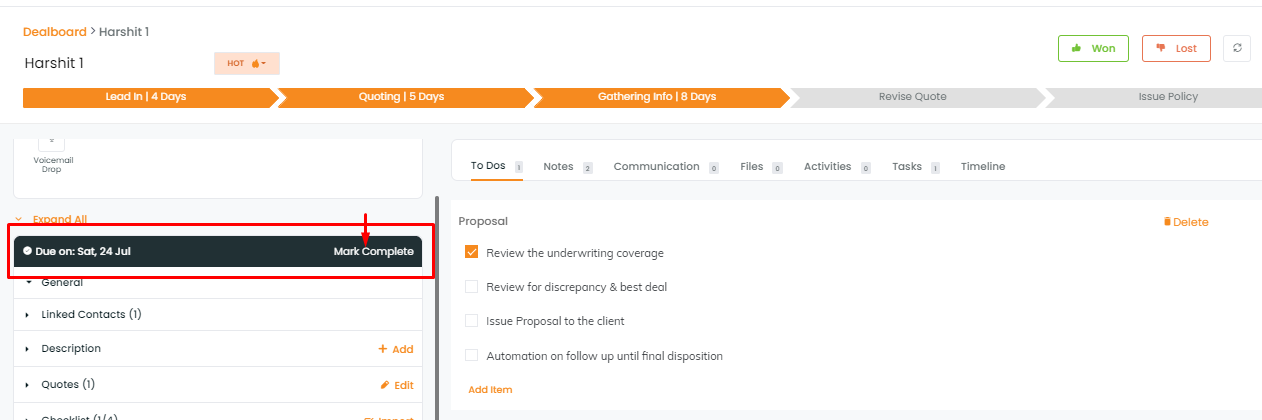Click the Voicemail Drop icon

pos(53,142)
